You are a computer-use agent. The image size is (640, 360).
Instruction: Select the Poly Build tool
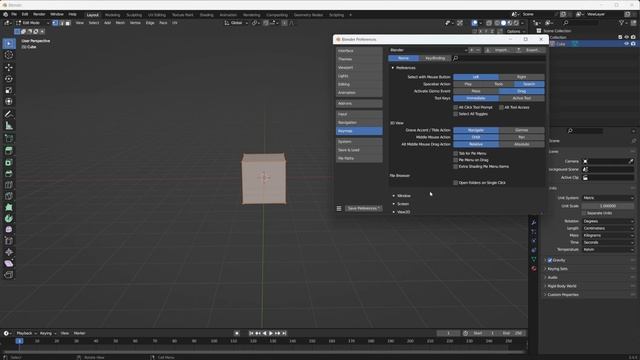(x=9, y=207)
